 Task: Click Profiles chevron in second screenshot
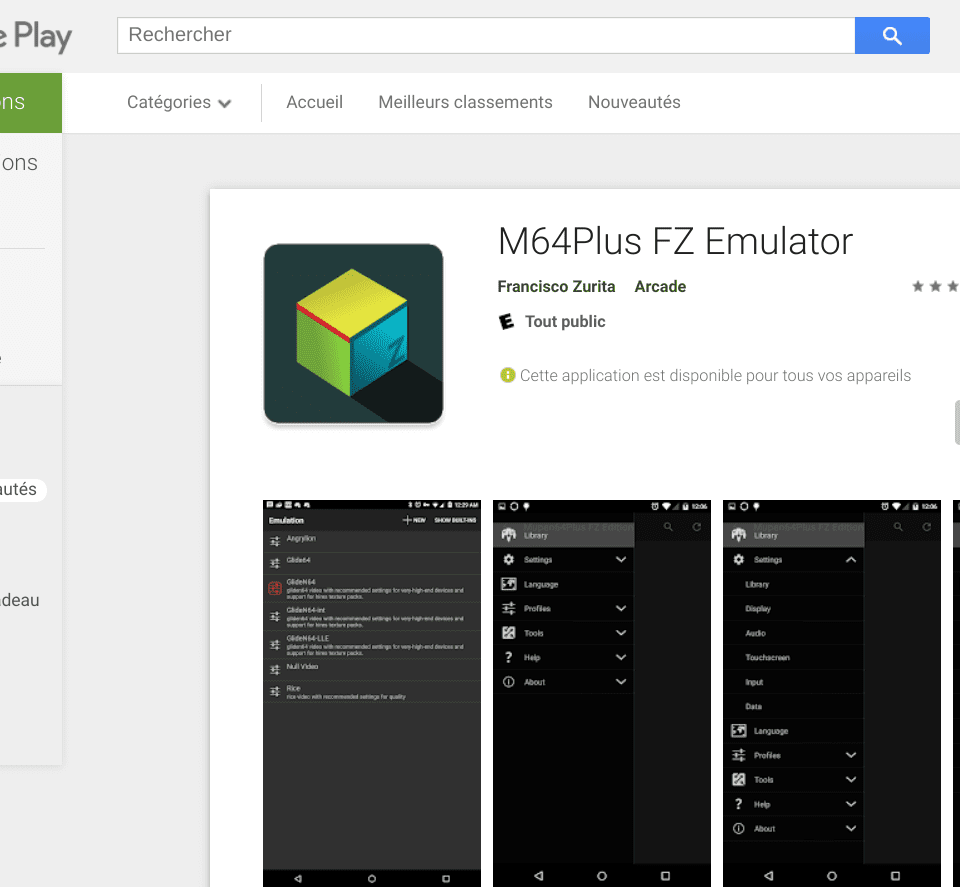coord(621,608)
